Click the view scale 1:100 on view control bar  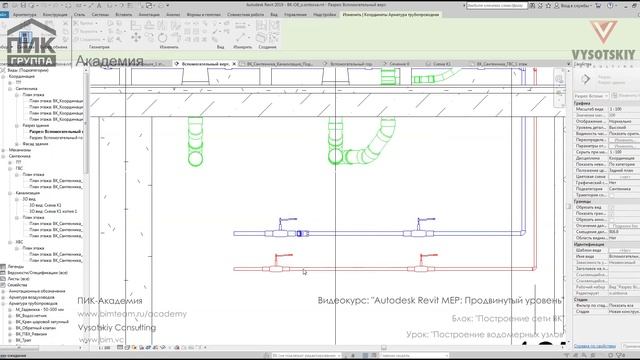(x=105, y=348)
